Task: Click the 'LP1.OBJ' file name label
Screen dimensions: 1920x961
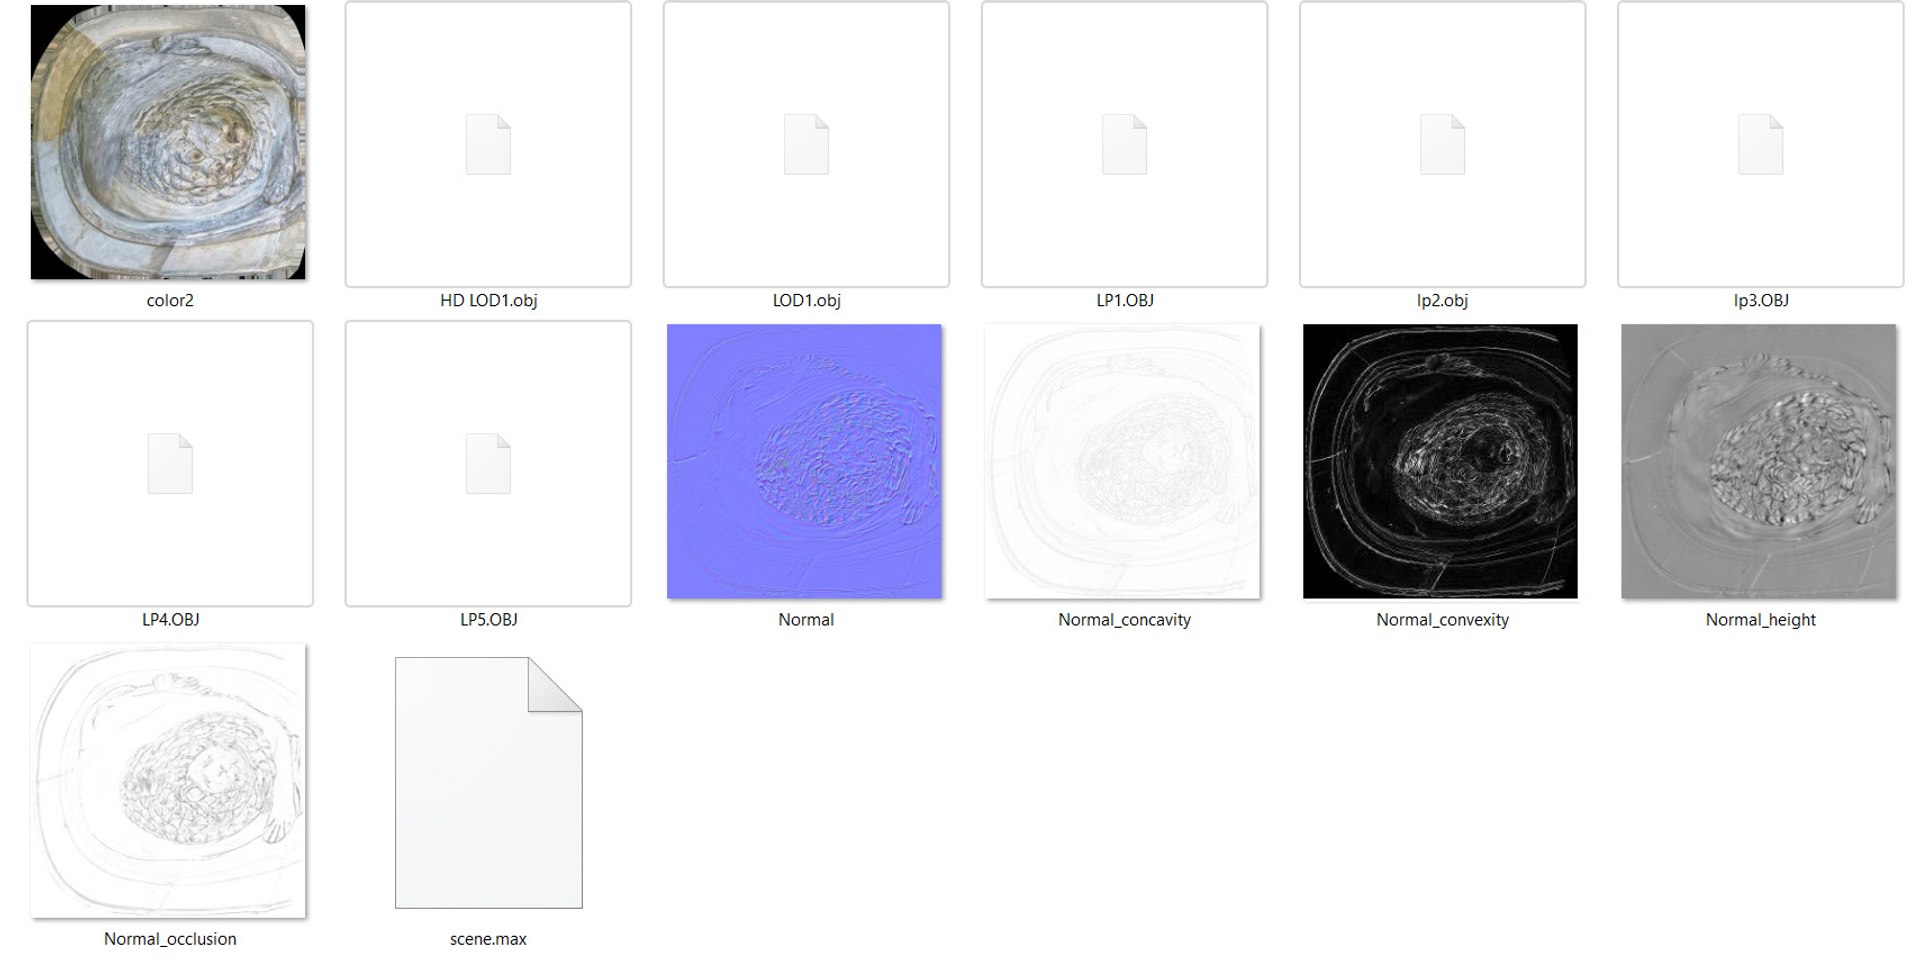Action: tap(1124, 300)
